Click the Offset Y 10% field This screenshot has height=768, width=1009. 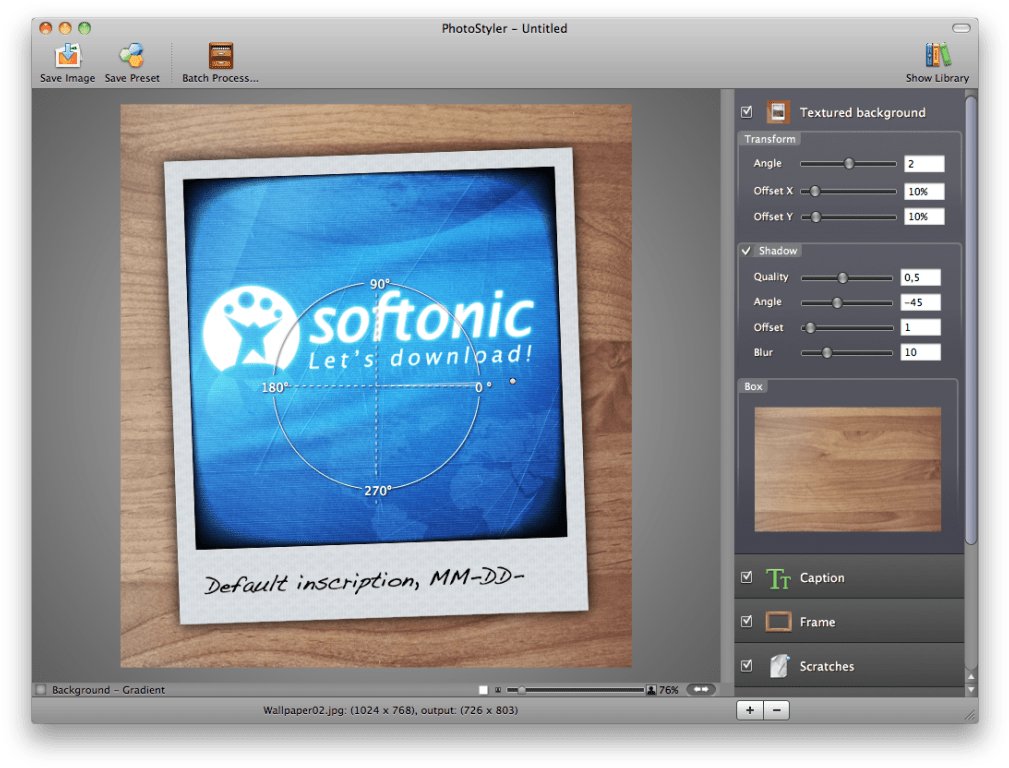924,216
